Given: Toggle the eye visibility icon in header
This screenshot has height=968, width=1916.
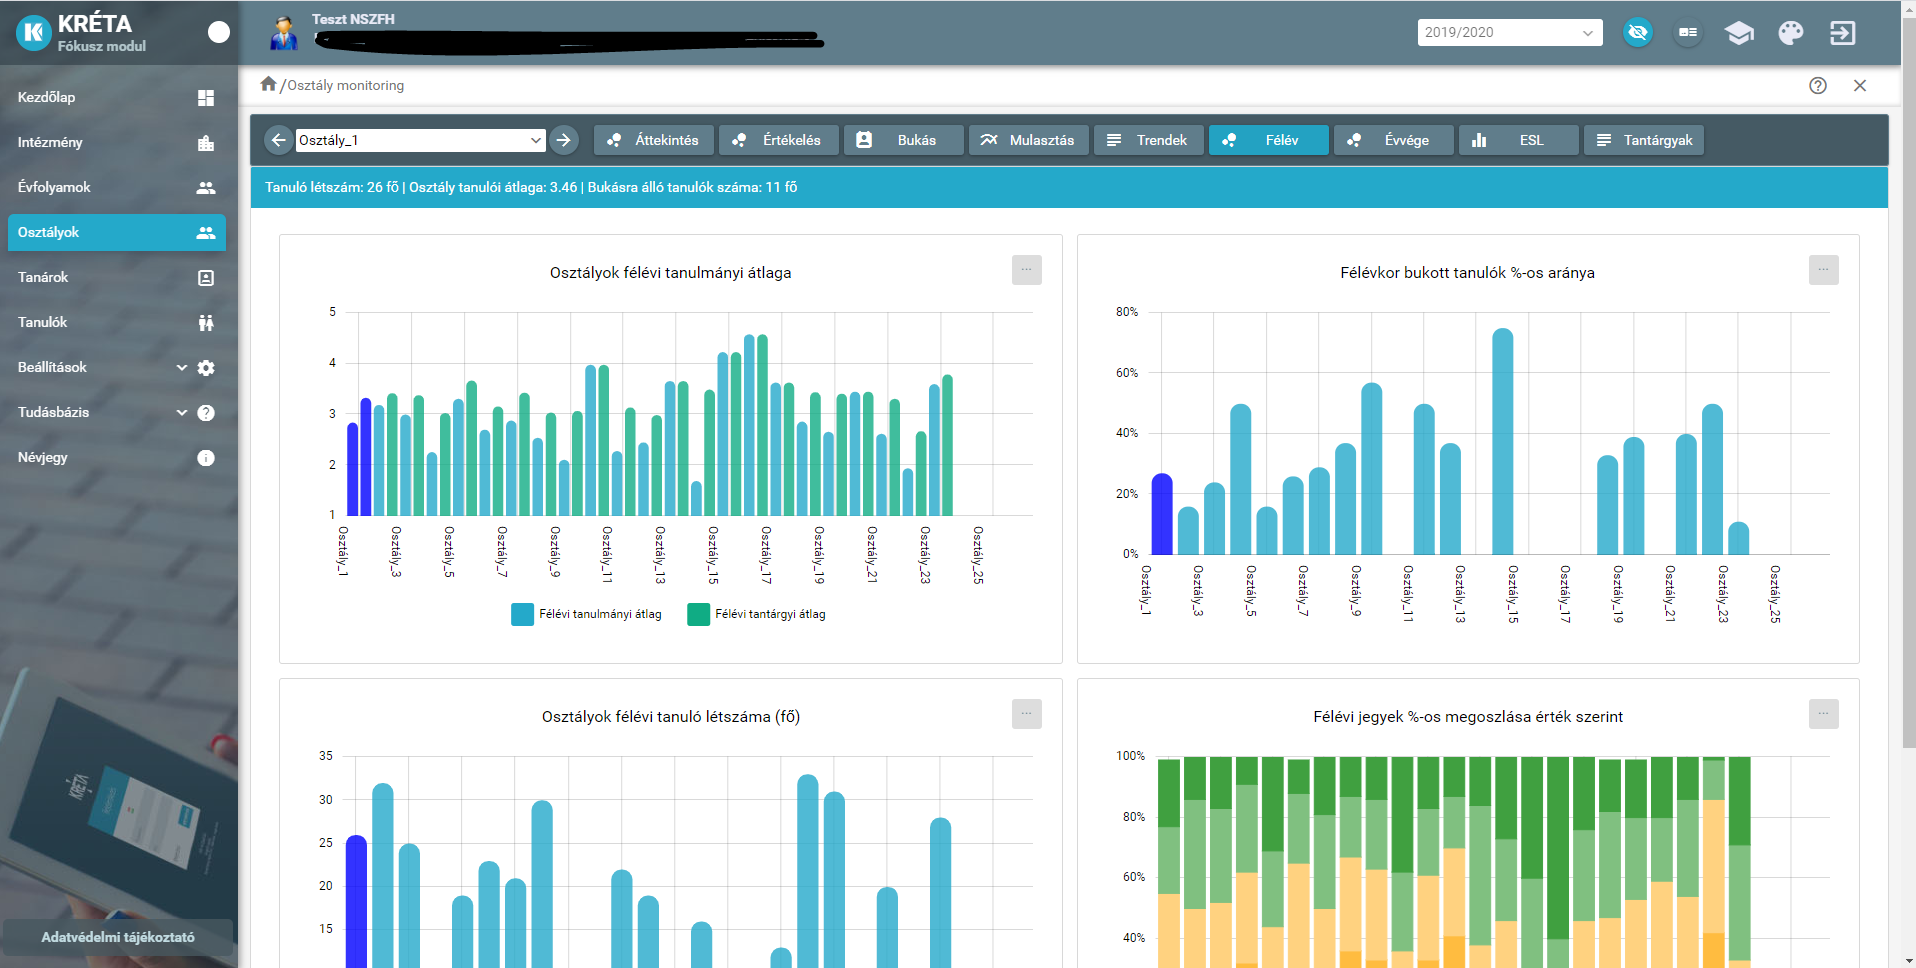Looking at the screenshot, I should click(1637, 33).
